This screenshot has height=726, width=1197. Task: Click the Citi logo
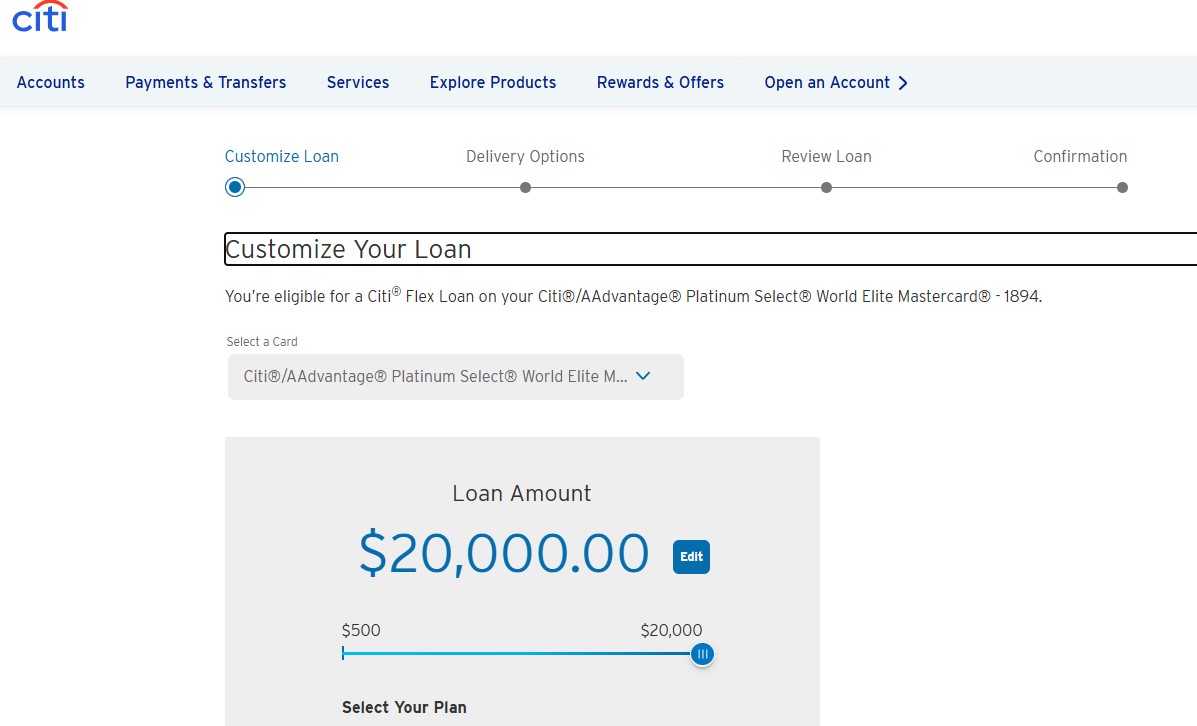pyautogui.click(x=40, y=16)
